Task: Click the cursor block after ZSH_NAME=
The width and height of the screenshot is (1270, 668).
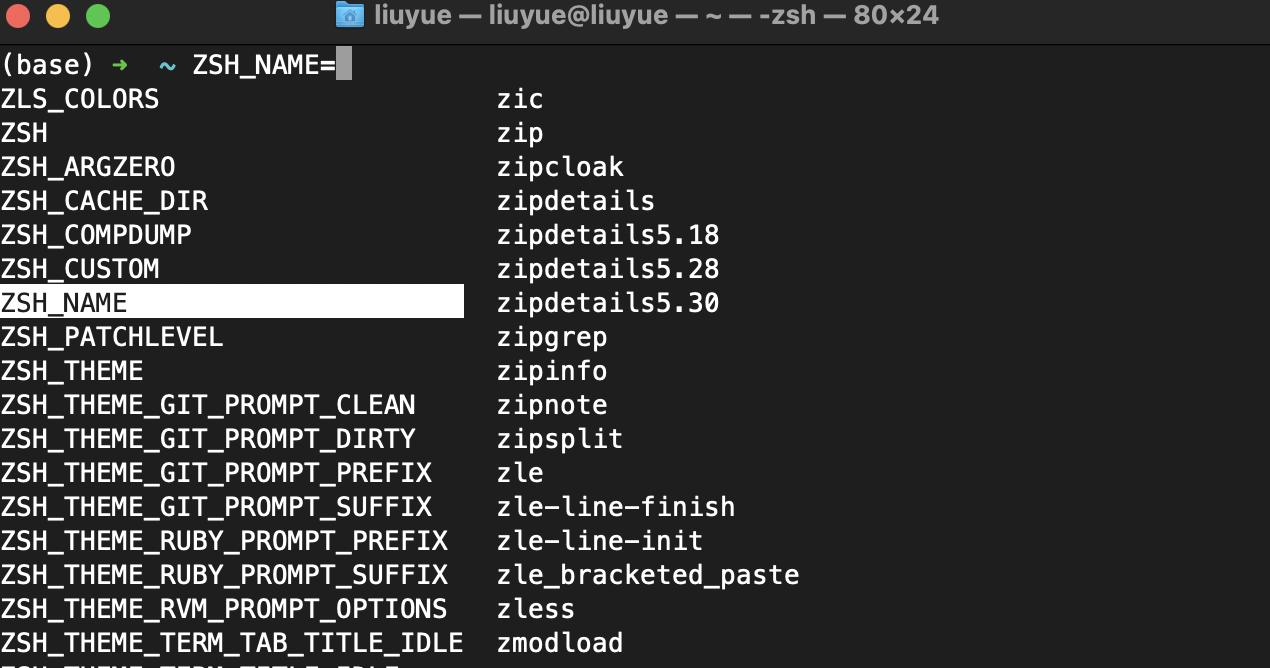Action: point(344,65)
